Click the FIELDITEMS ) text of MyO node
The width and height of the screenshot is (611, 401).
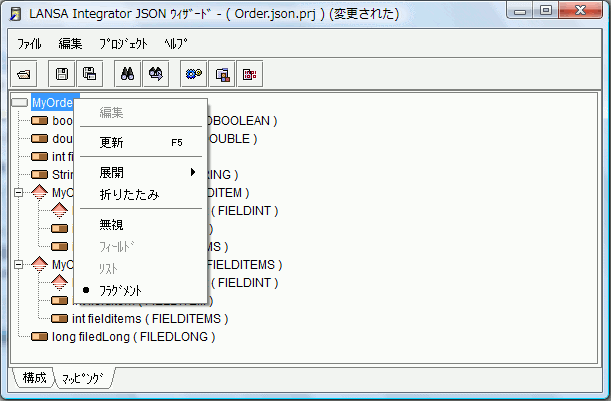click(x=244, y=265)
